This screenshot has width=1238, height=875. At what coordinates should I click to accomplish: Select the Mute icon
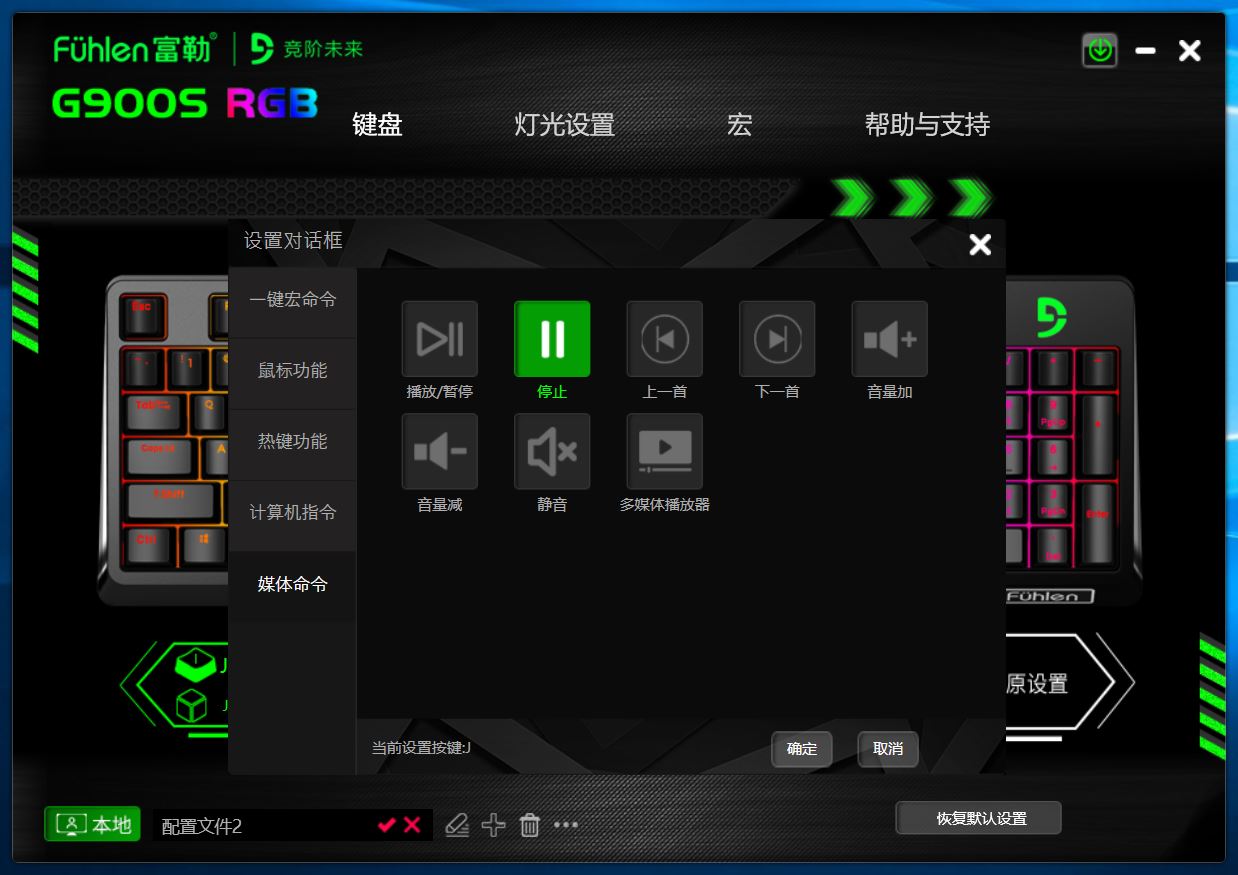pyautogui.click(x=552, y=451)
